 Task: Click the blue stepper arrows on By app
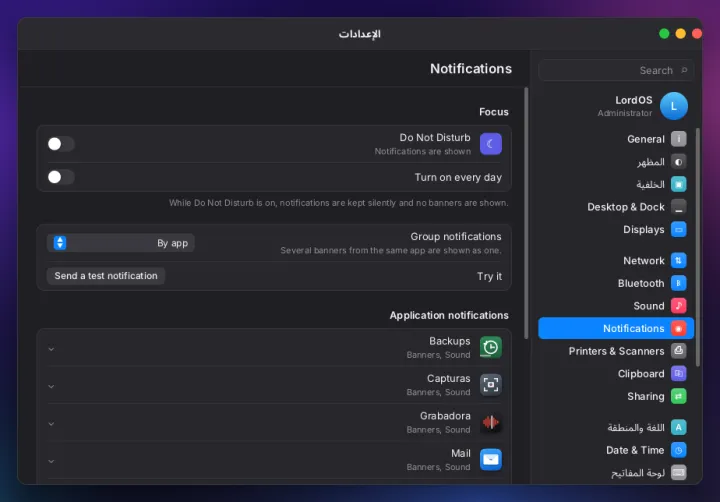click(60, 243)
